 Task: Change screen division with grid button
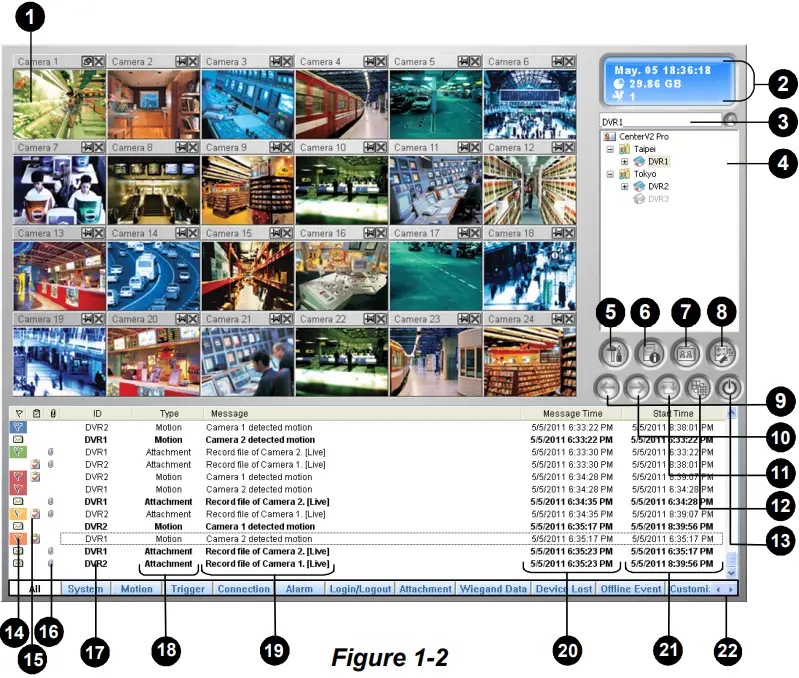(699, 389)
